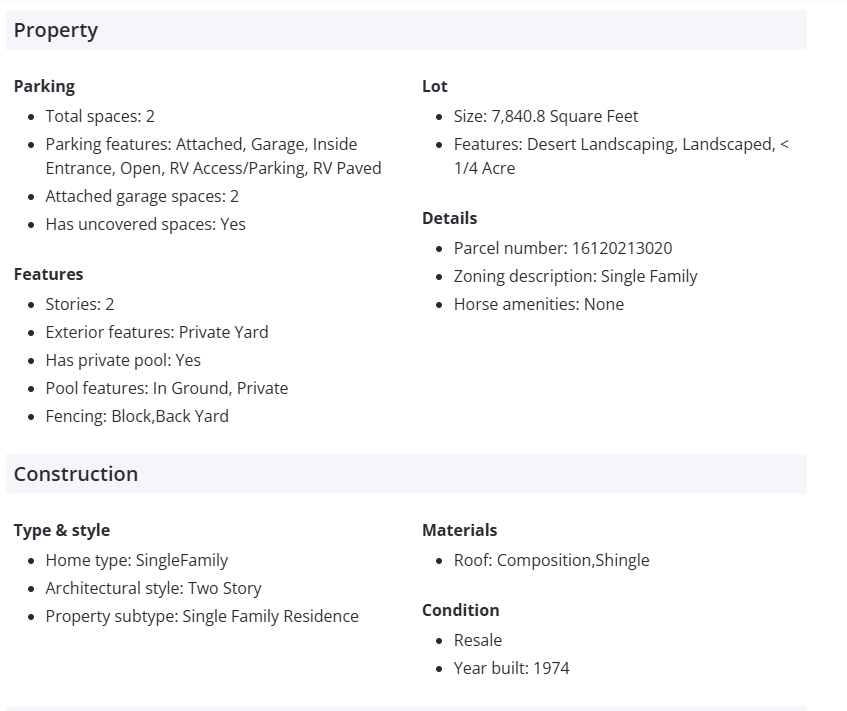Click the parcel number 16120213020 text

pos(622,248)
